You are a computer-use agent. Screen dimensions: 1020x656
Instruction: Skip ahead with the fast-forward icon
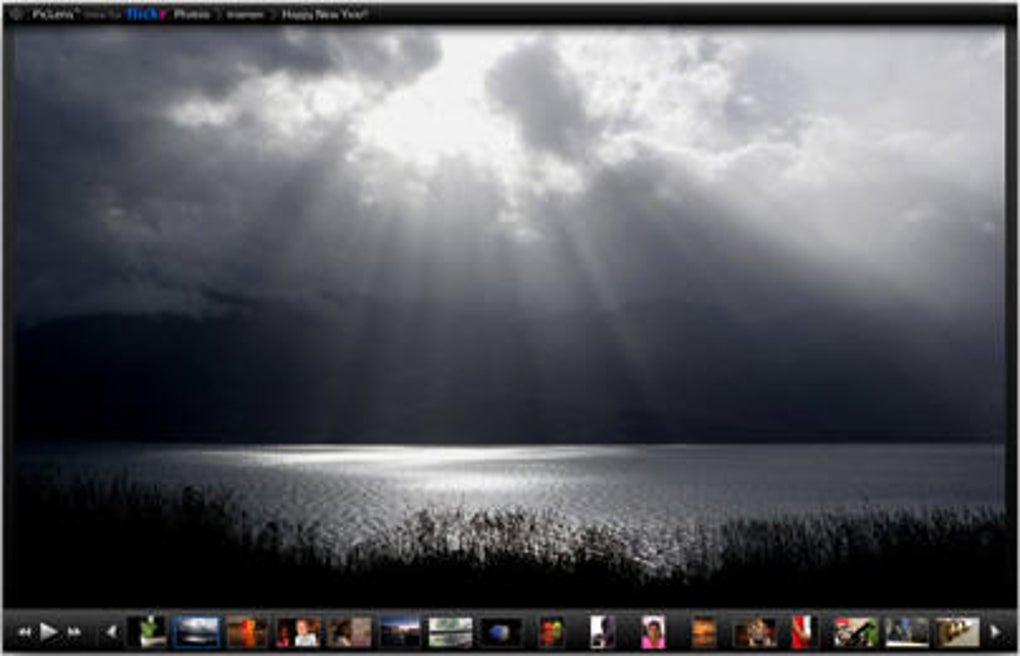point(74,629)
